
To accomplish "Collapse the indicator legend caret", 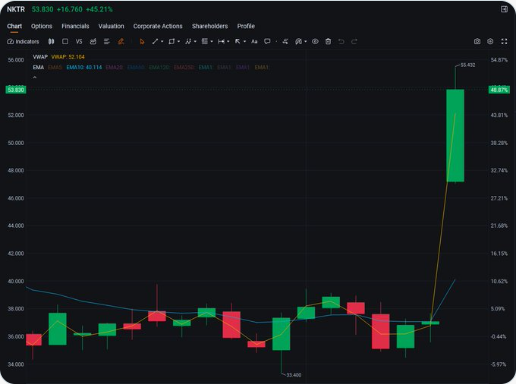I will pyautogui.click(x=35, y=77).
